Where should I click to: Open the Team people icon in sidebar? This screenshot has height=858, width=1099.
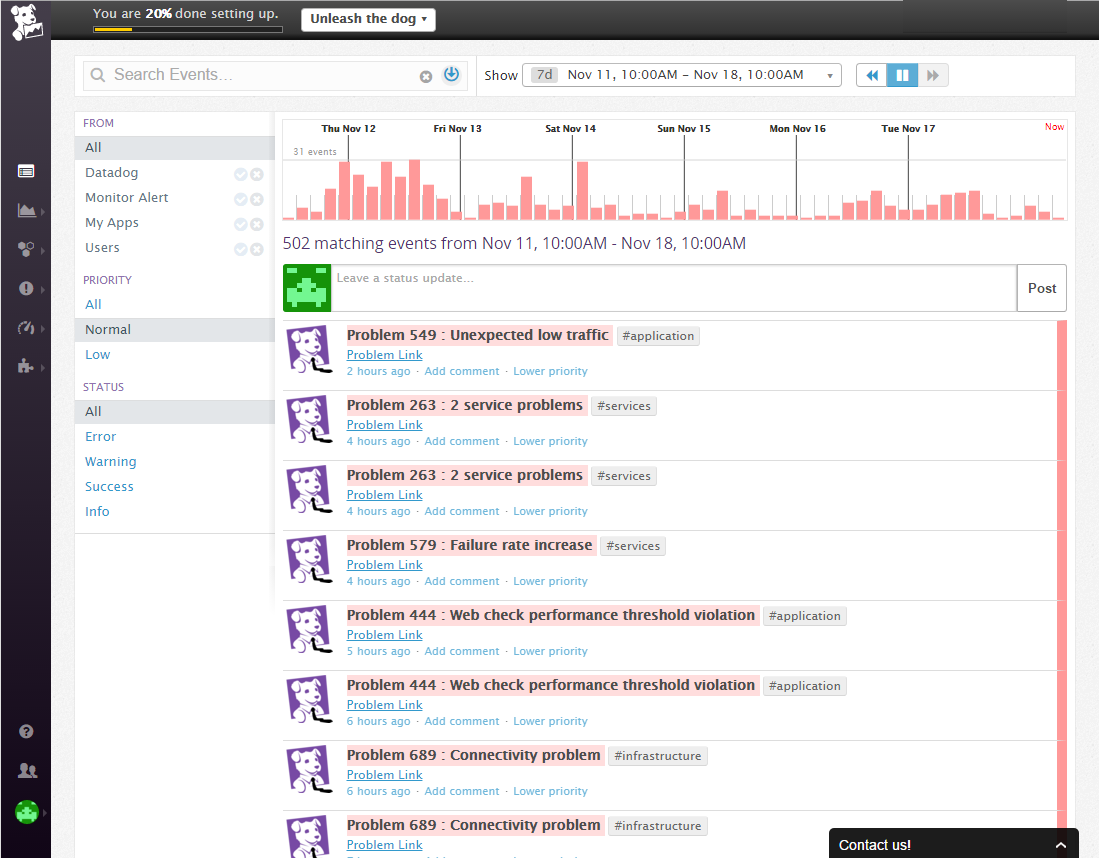click(x=26, y=771)
